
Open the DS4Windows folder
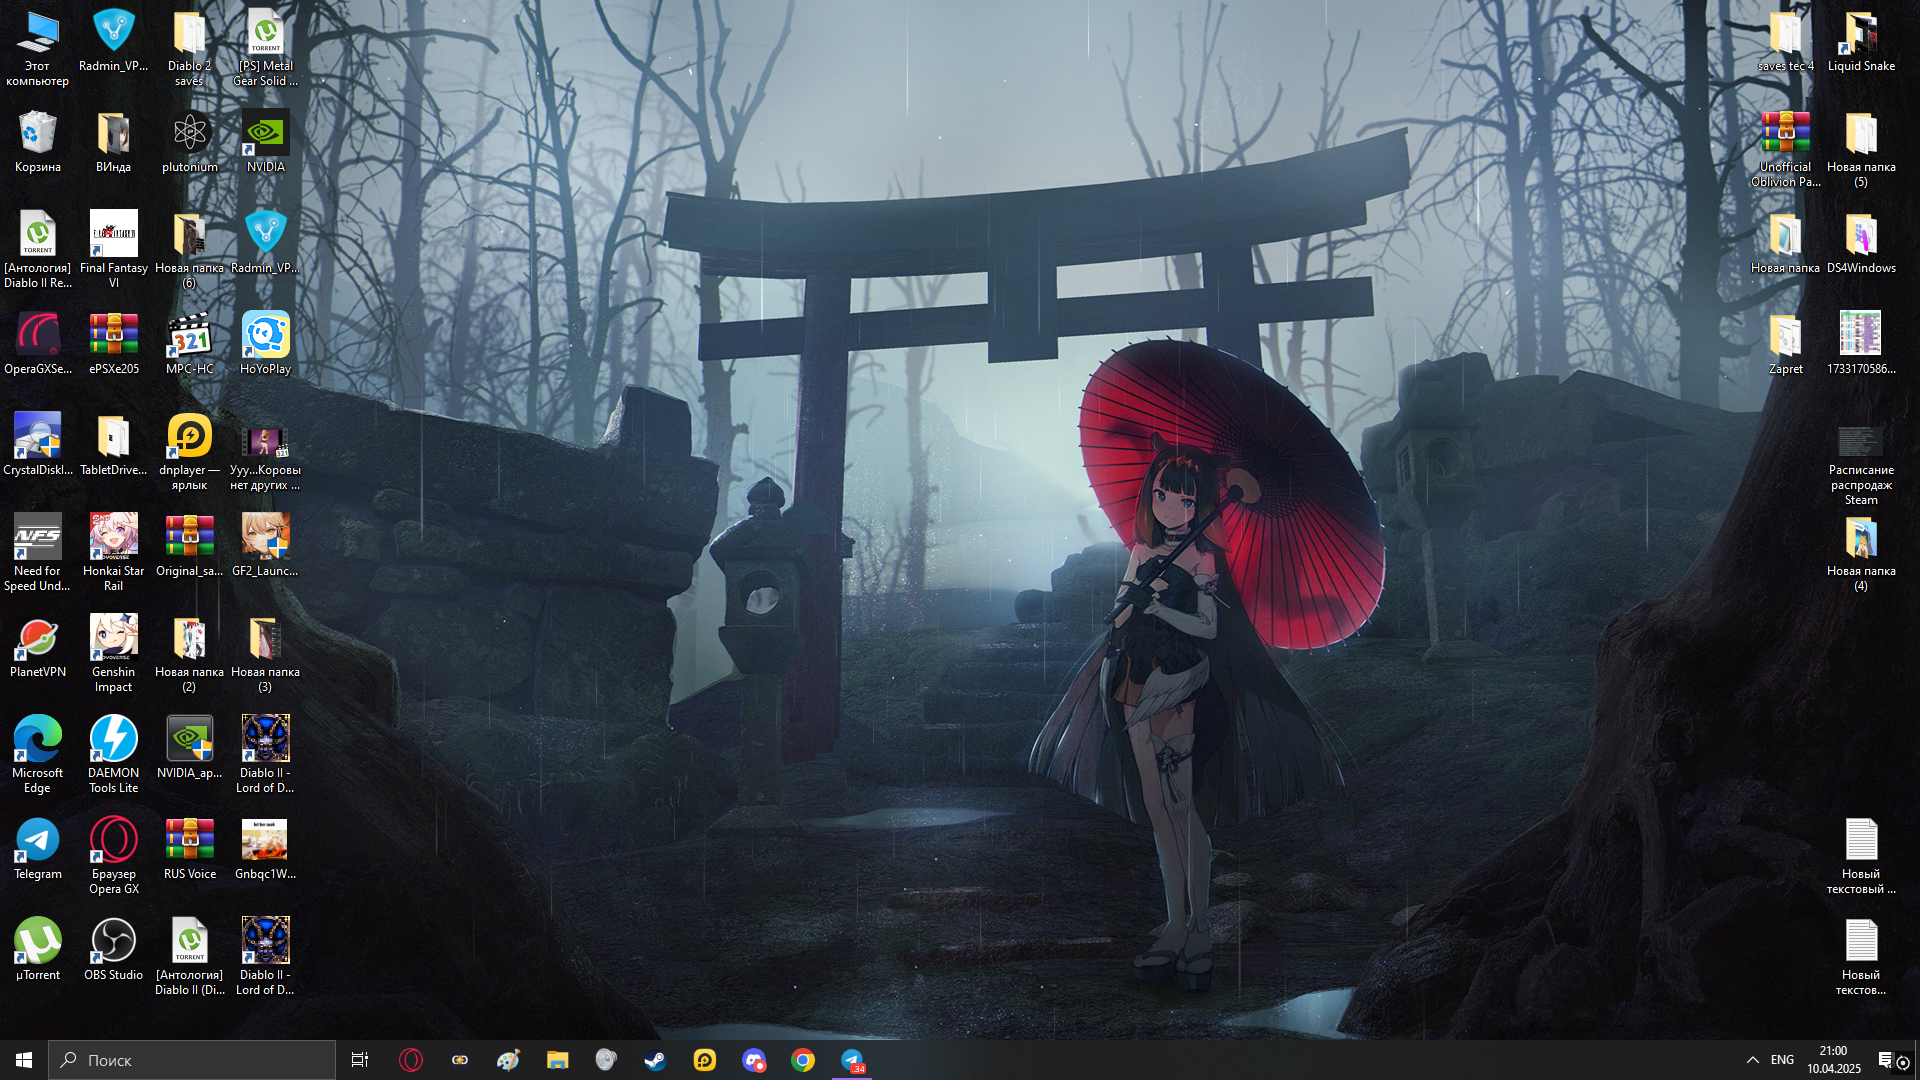tap(1862, 243)
